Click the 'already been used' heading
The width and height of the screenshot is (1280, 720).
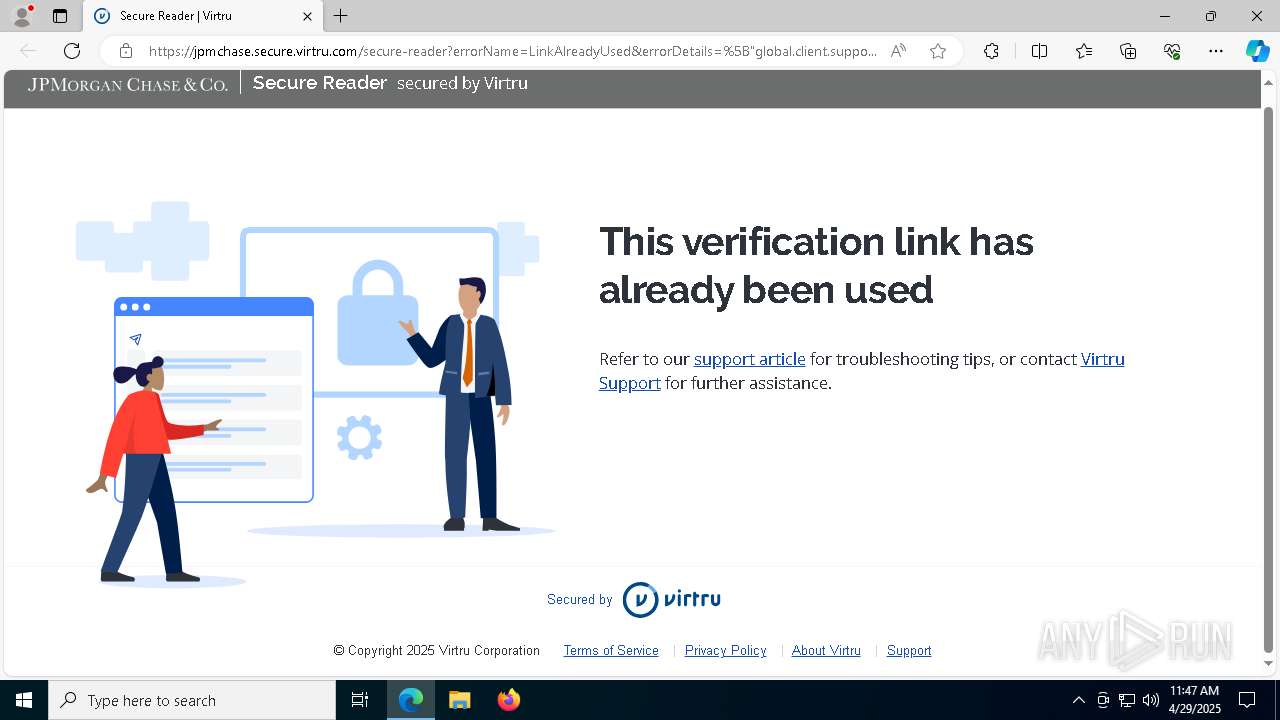click(x=766, y=290)
